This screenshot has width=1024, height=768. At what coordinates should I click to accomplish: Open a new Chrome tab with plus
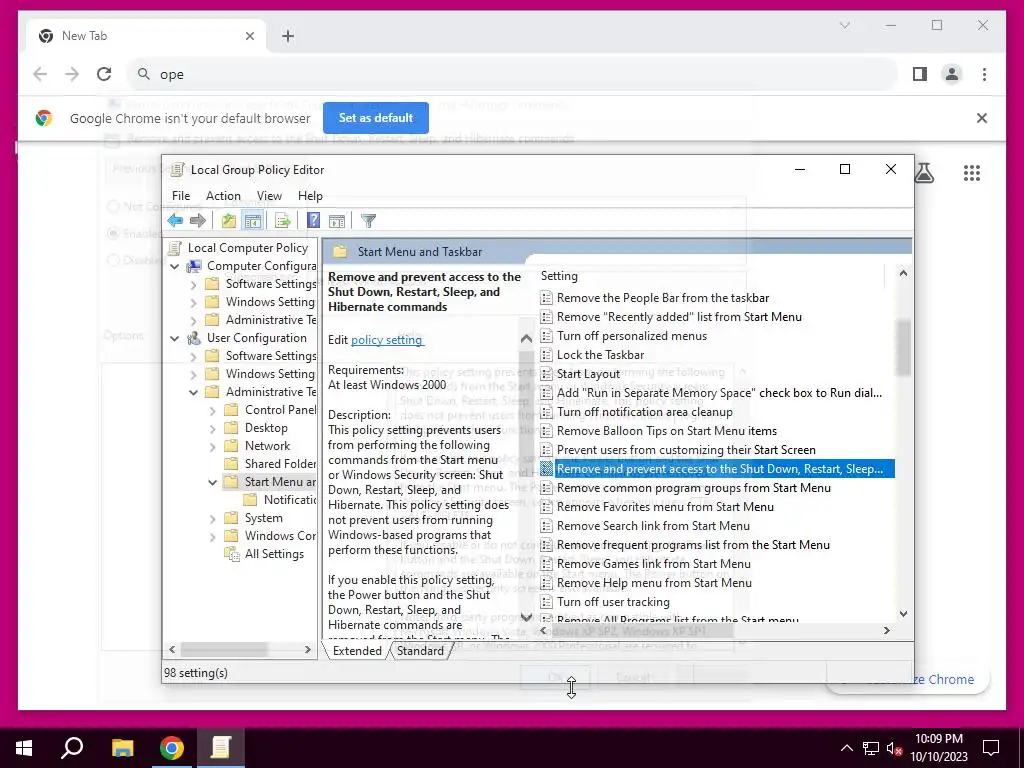click(288, 36)
